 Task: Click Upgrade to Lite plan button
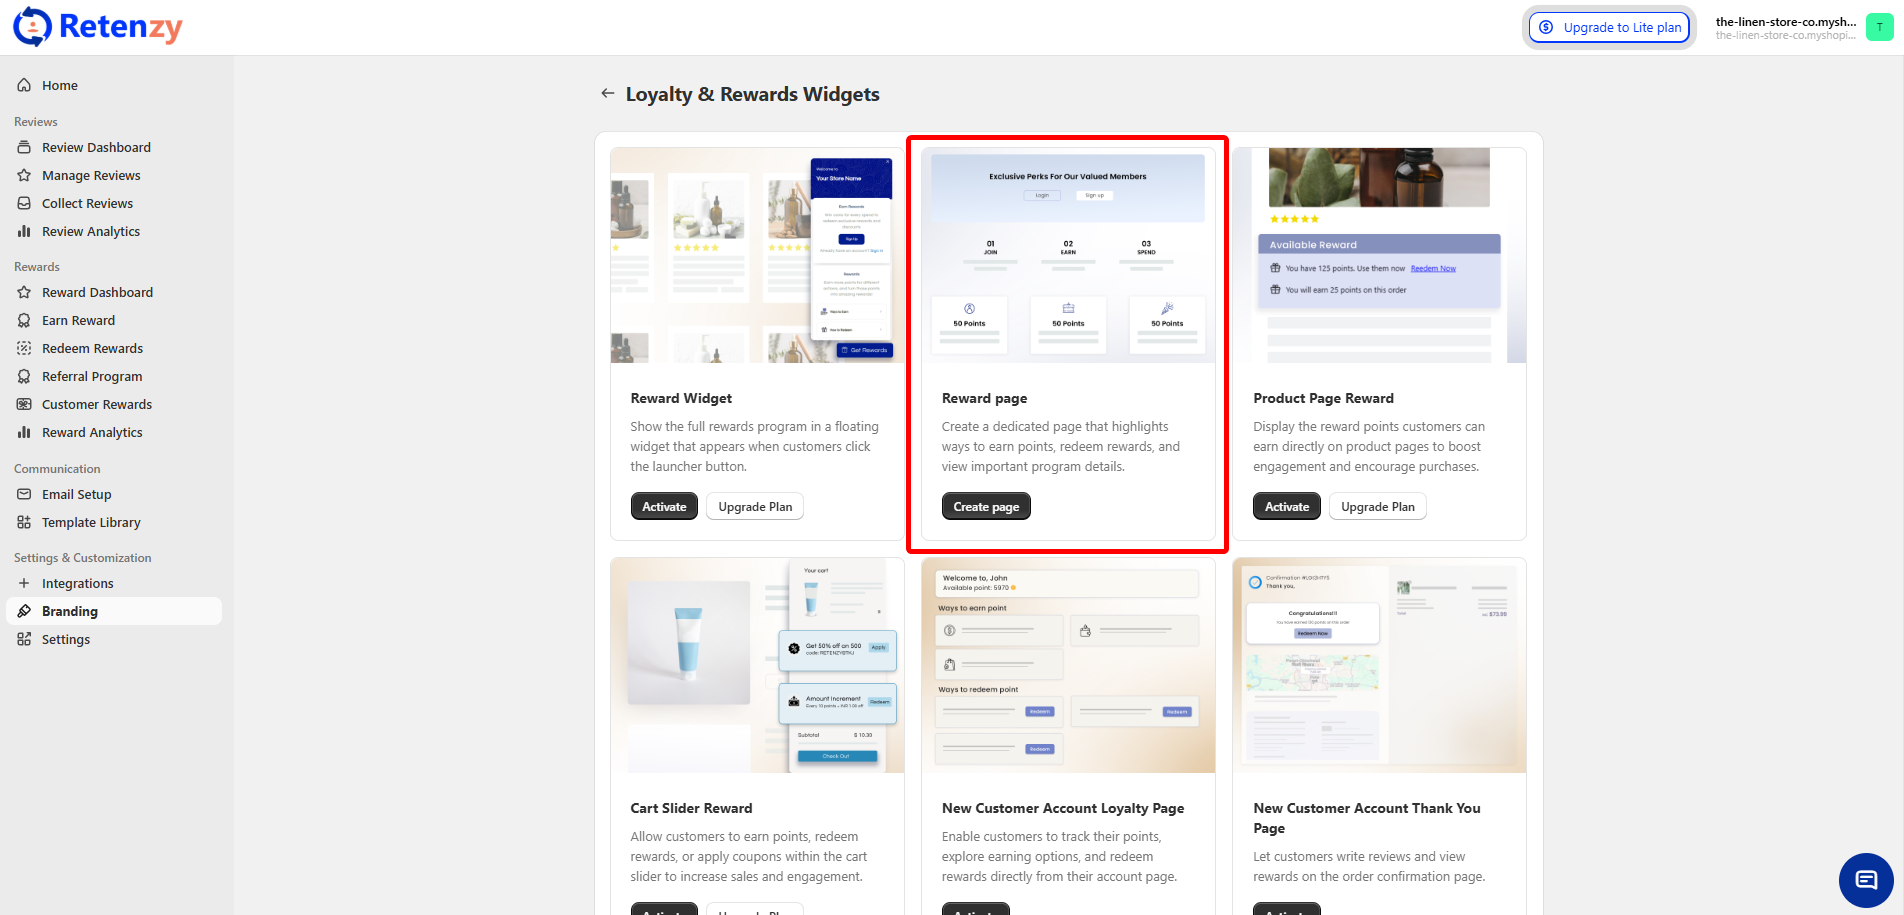[1609, 27]
